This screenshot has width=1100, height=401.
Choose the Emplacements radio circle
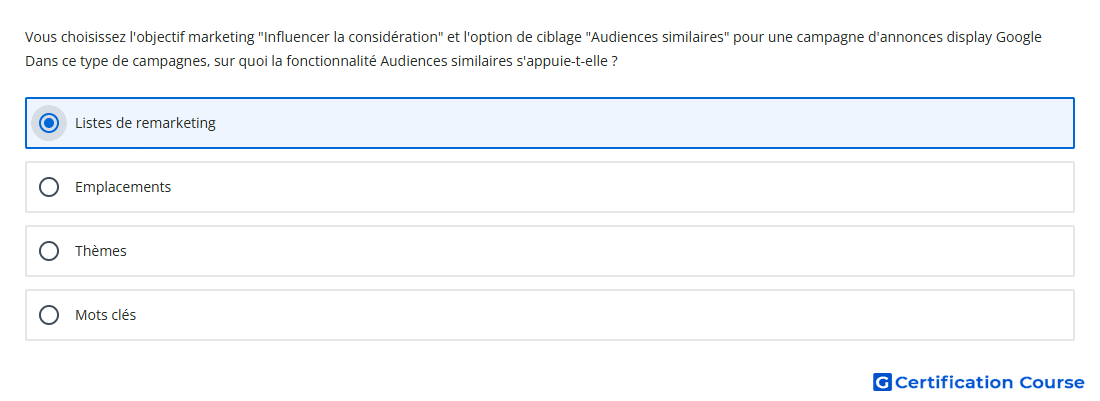pos(49,187)
